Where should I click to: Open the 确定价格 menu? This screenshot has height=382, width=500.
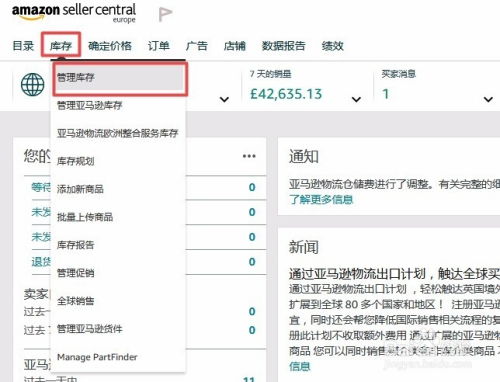pyautogui.click(x=110, y=46)
